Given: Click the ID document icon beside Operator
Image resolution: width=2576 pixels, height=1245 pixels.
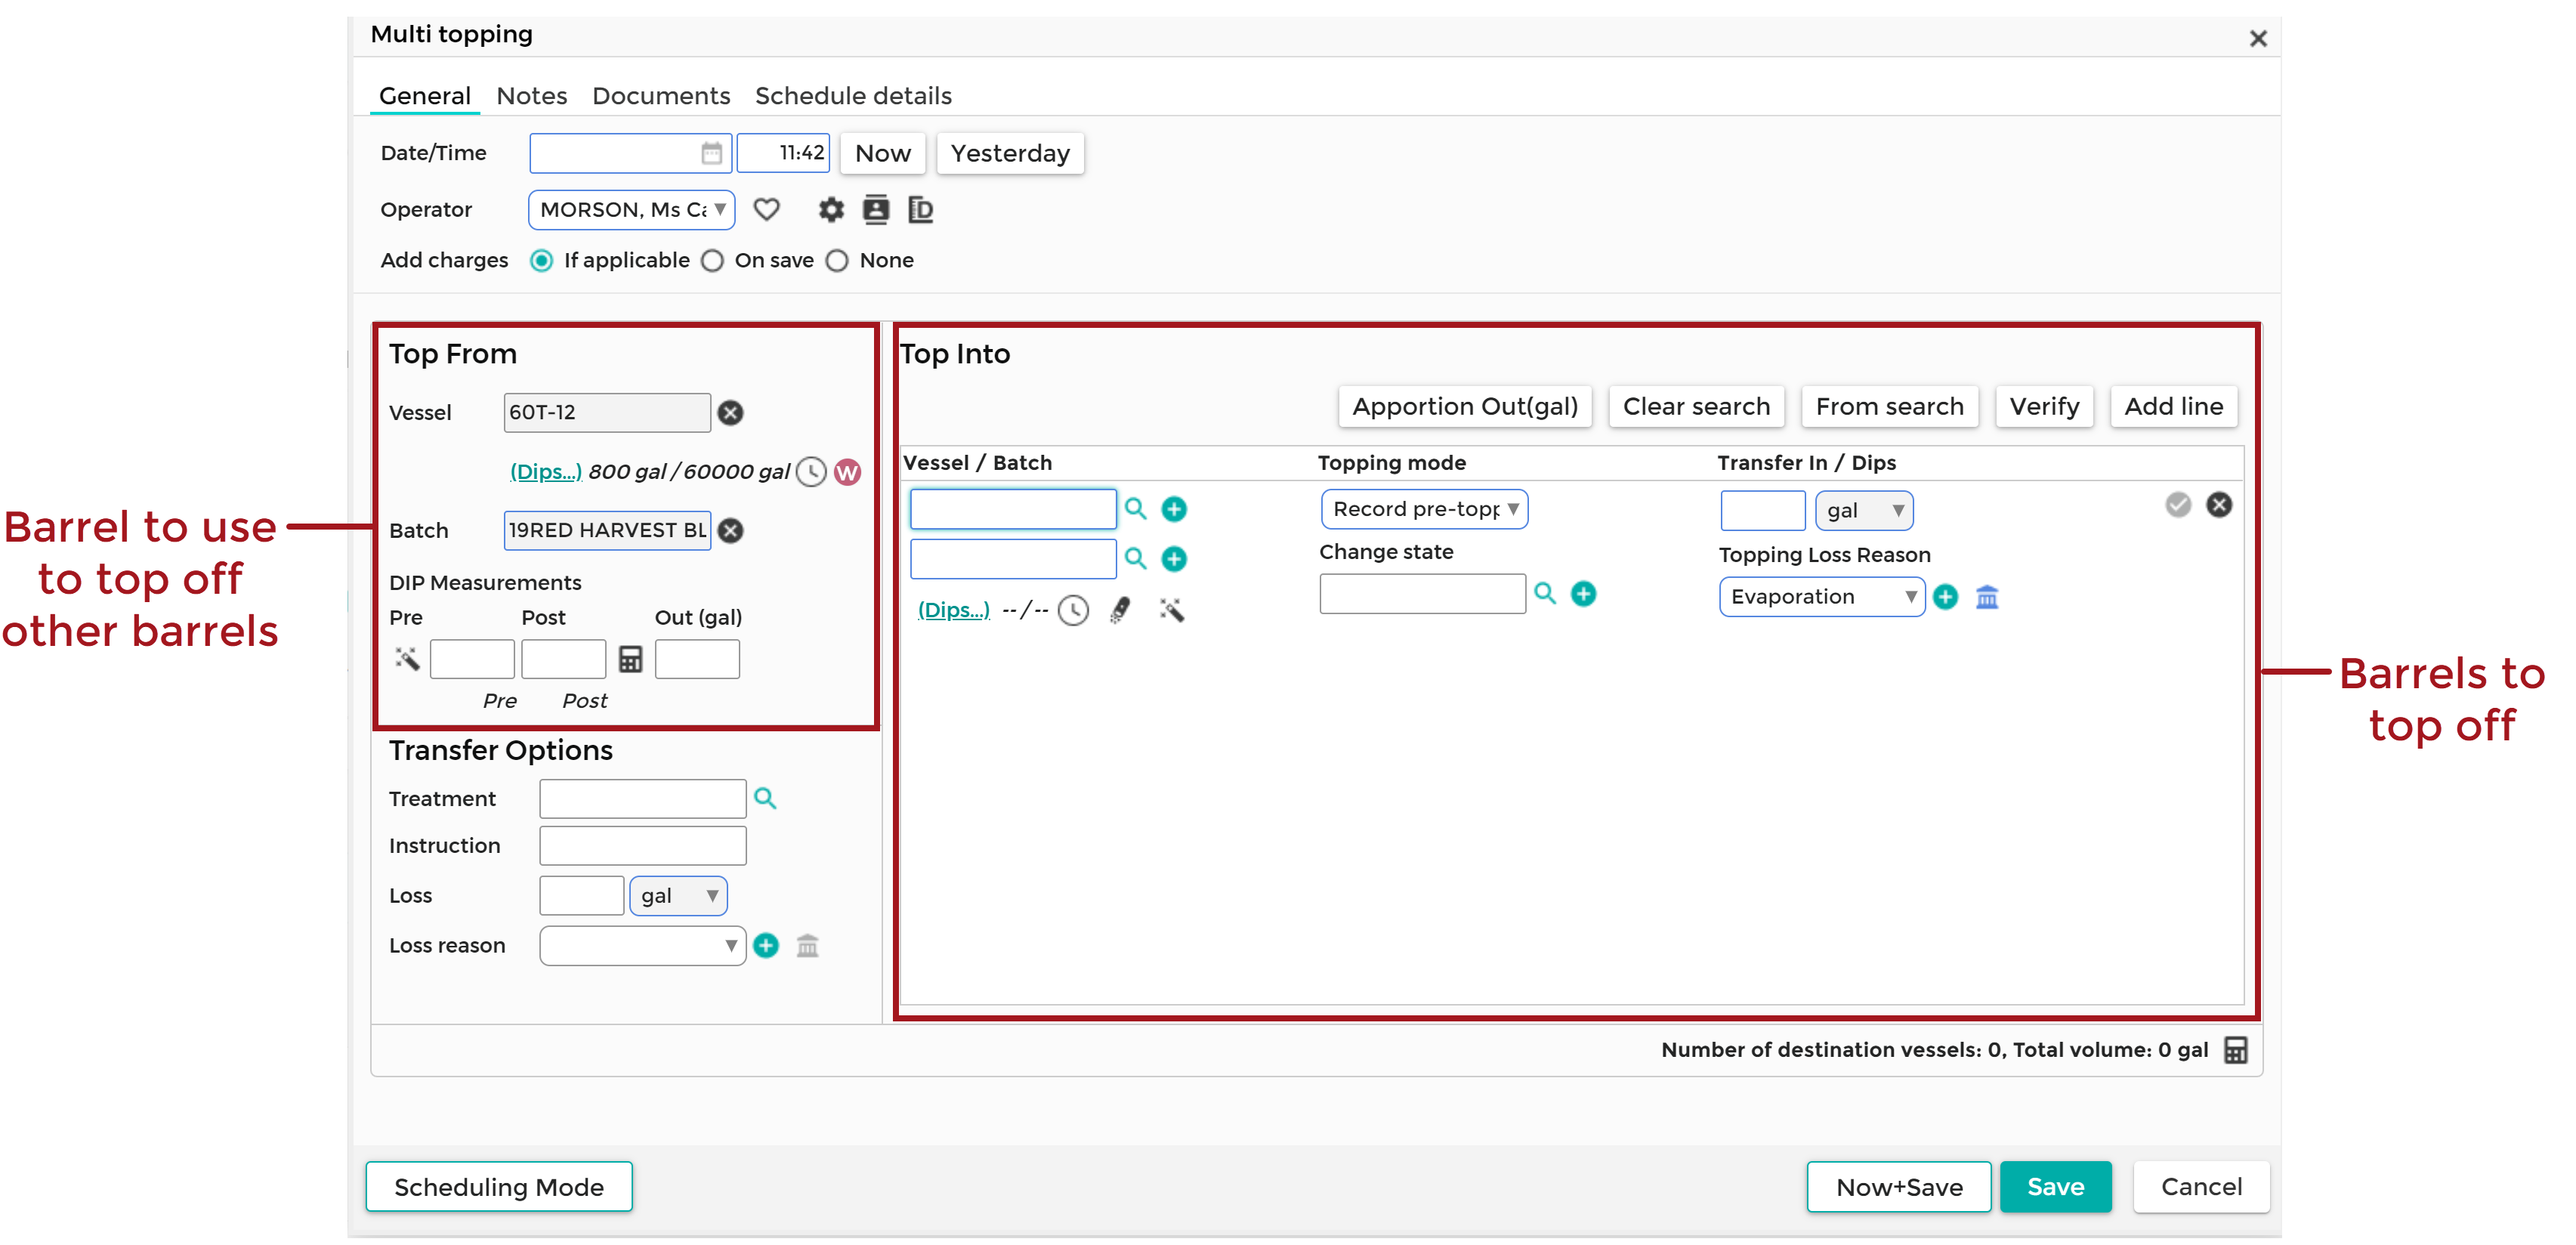Looking at the screenshot, I should point(920,209).
